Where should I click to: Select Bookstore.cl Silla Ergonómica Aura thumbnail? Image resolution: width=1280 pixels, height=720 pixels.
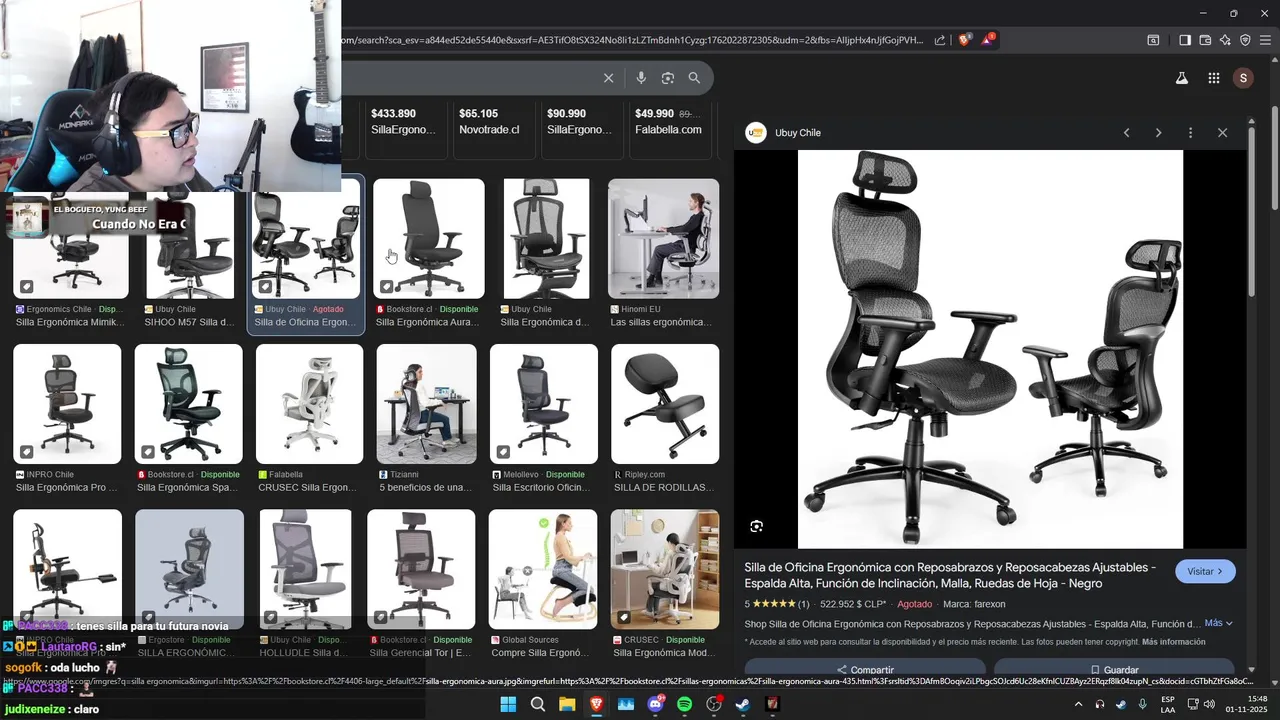pyautogui.click(x=428, y=239)
